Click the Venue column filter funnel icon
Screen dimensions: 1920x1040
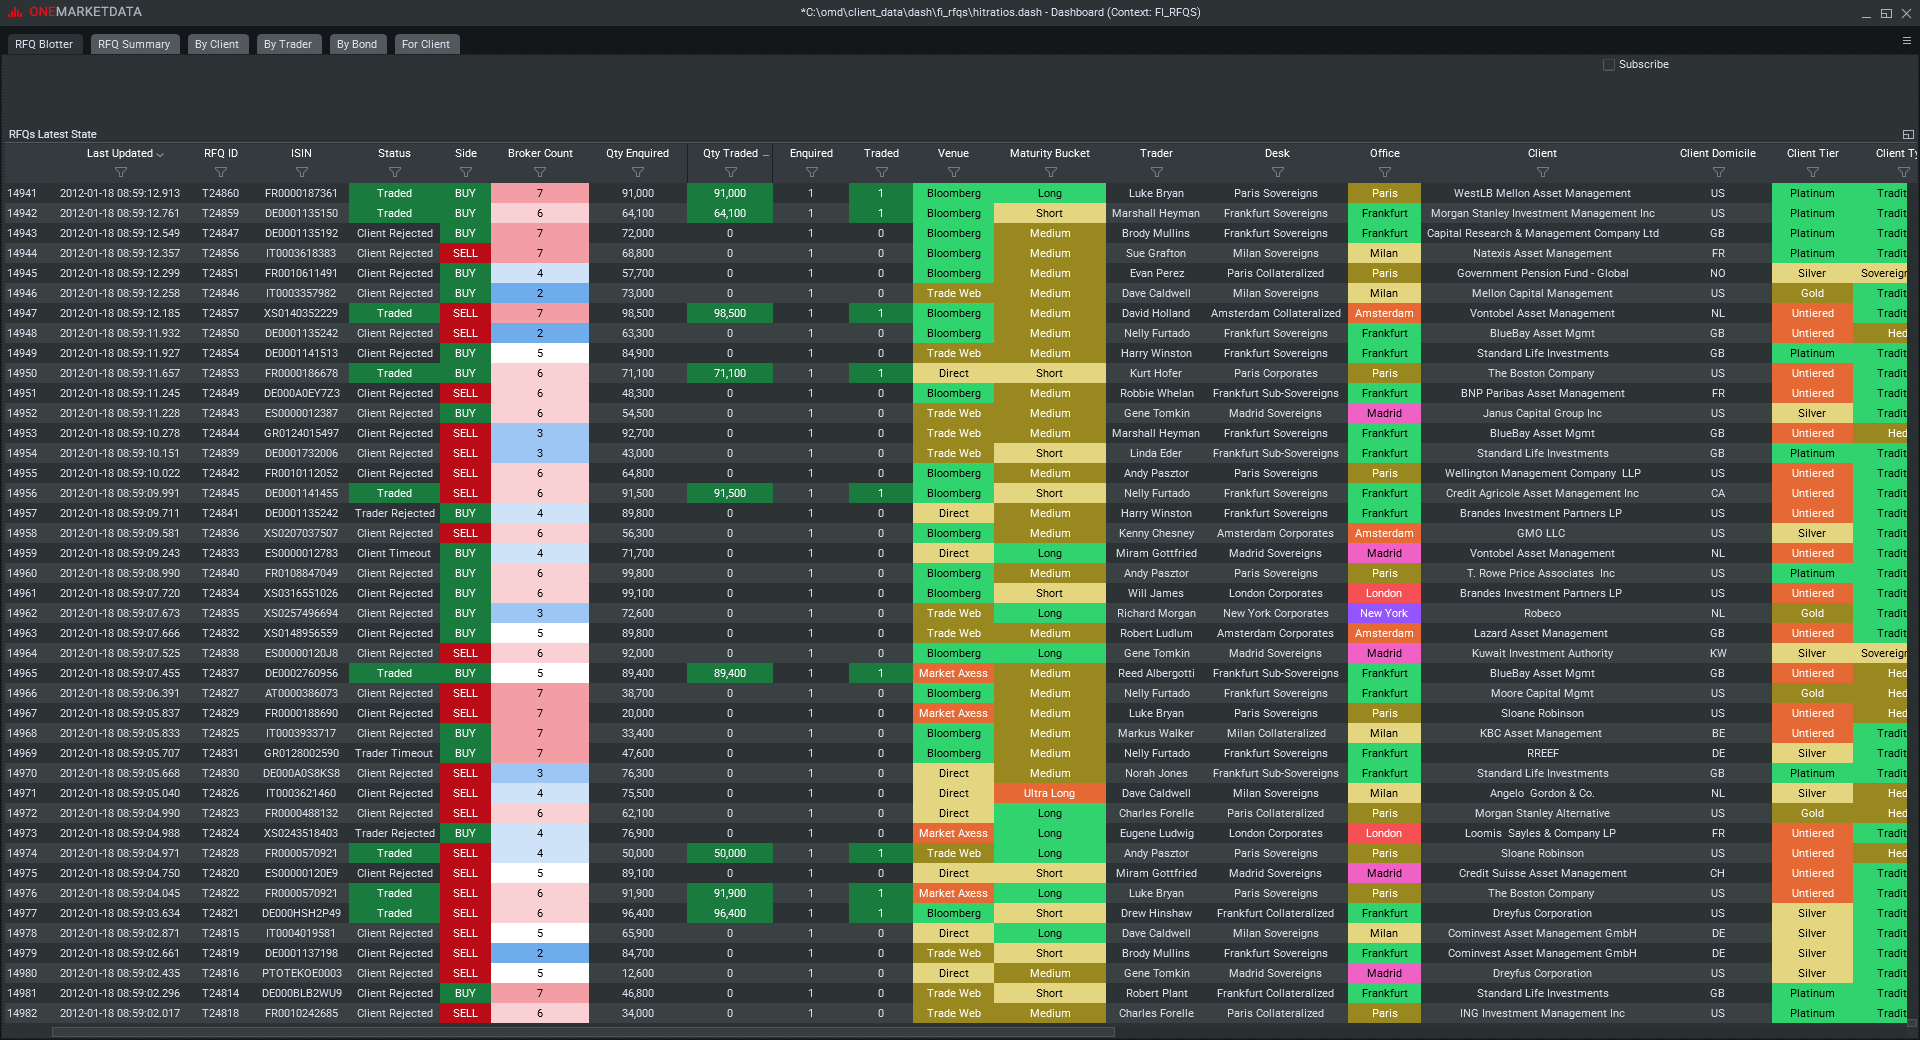[953, 172]
